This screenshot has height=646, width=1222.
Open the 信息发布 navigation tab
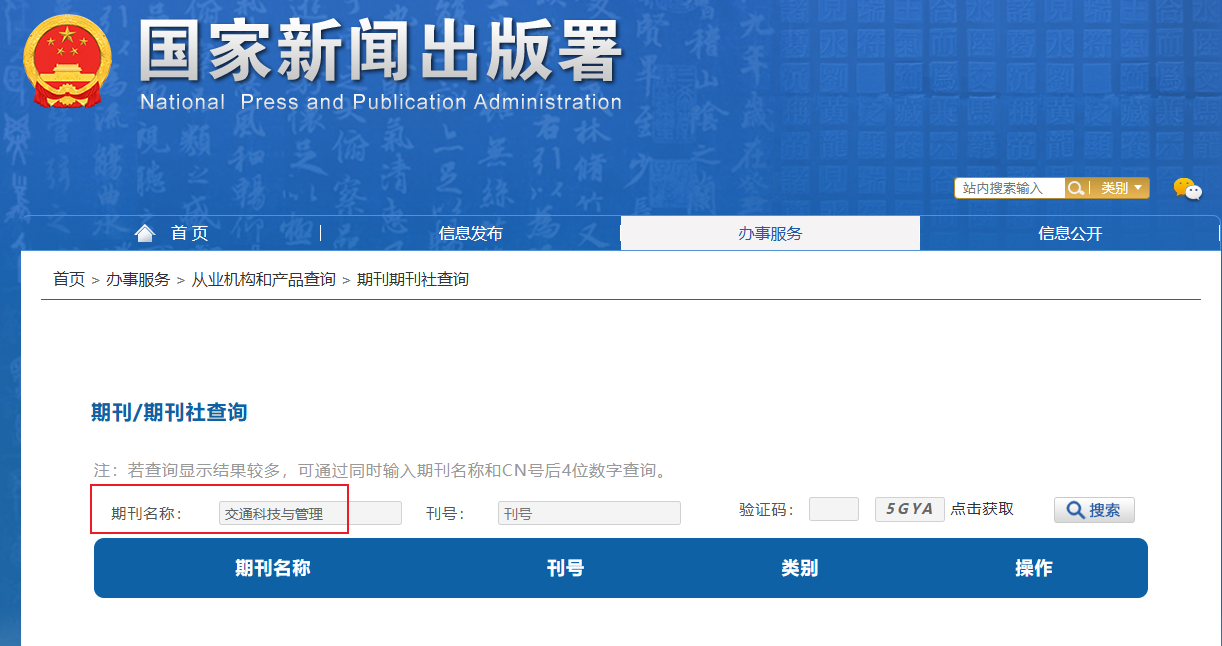point(470,233)
